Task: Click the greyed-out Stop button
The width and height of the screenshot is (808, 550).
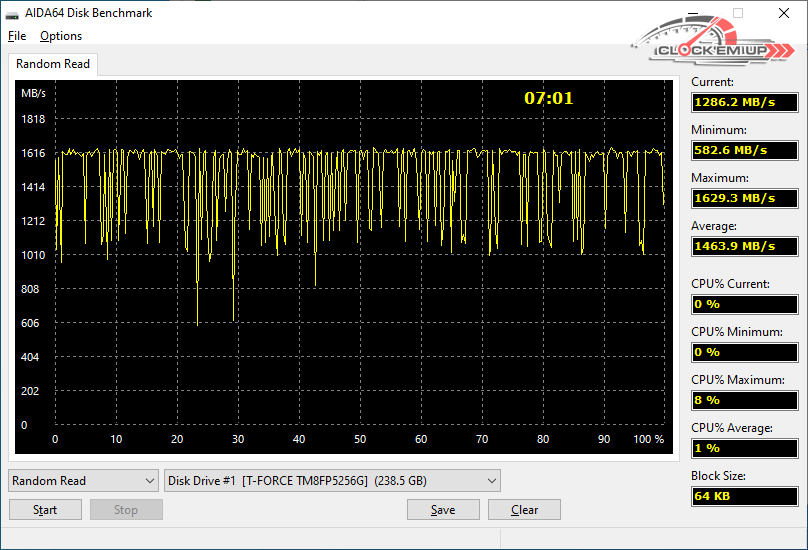Action: point(126,510)
